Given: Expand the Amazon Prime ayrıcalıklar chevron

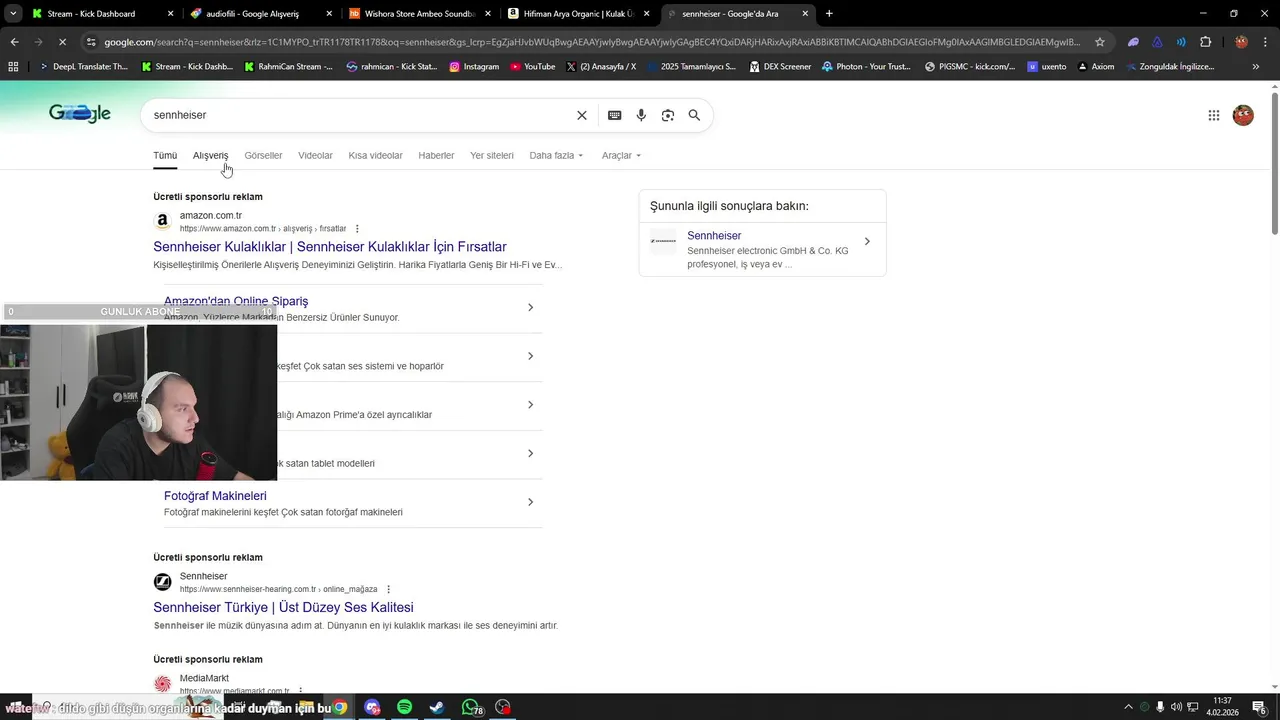Looking at the screenshot, I should click(530, 404).
